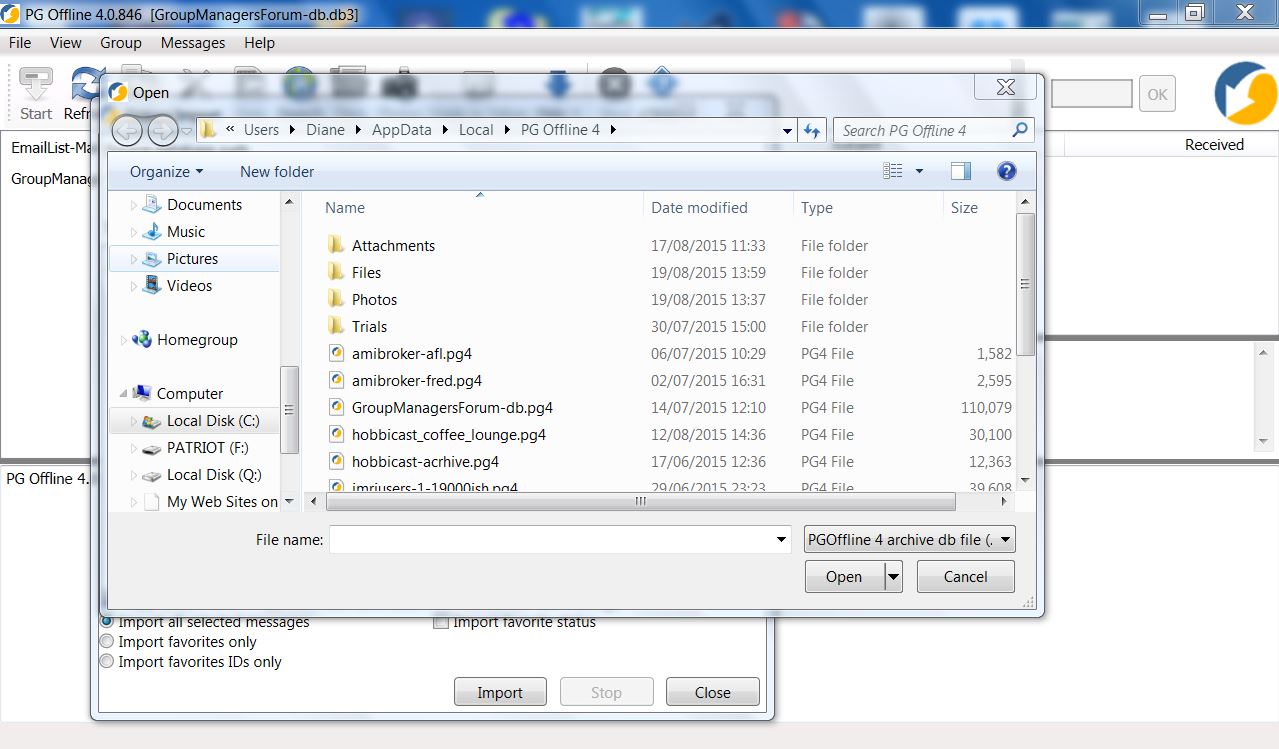This screenshot has height=749, width=1279.
Task: Select PATRIOT (F:) drive
Action: coord(208,447)
